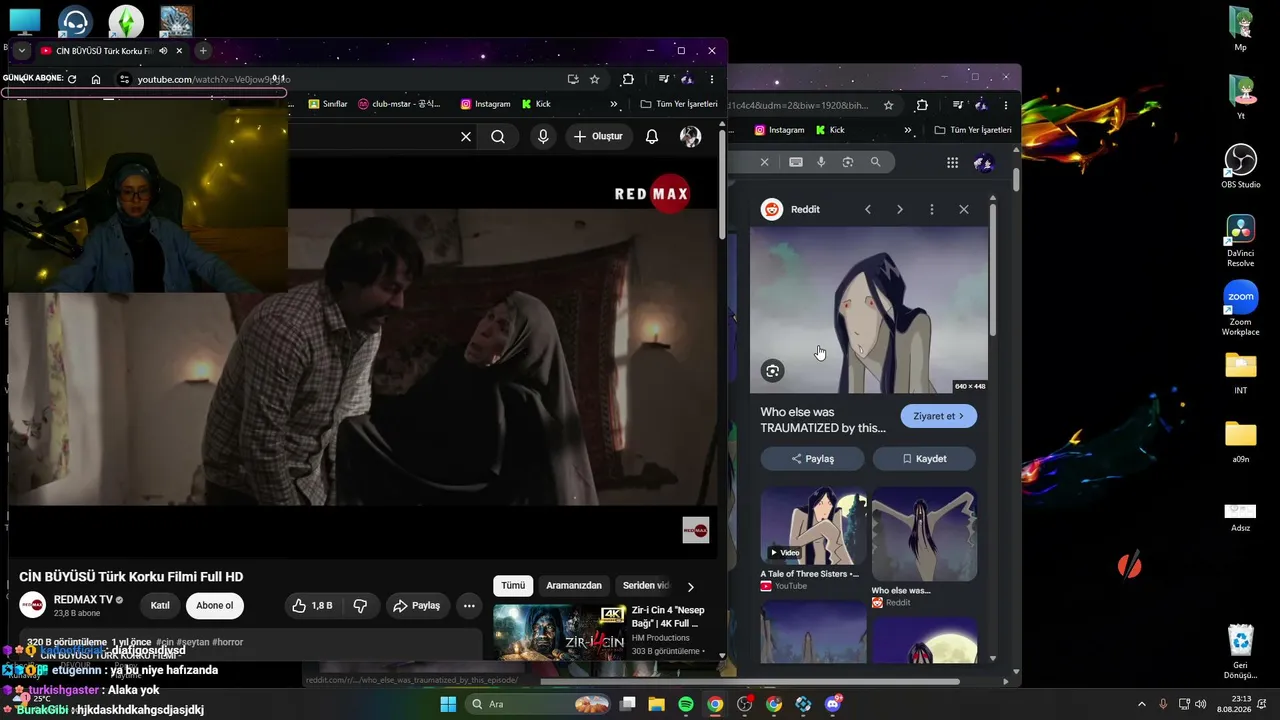Share the video with Paylaş under the player
This screenshot has height=720, width=1280.
[417, 606]
